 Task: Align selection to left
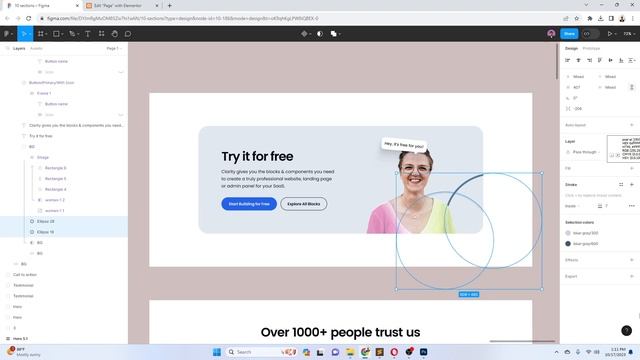[x=567, y=60]
